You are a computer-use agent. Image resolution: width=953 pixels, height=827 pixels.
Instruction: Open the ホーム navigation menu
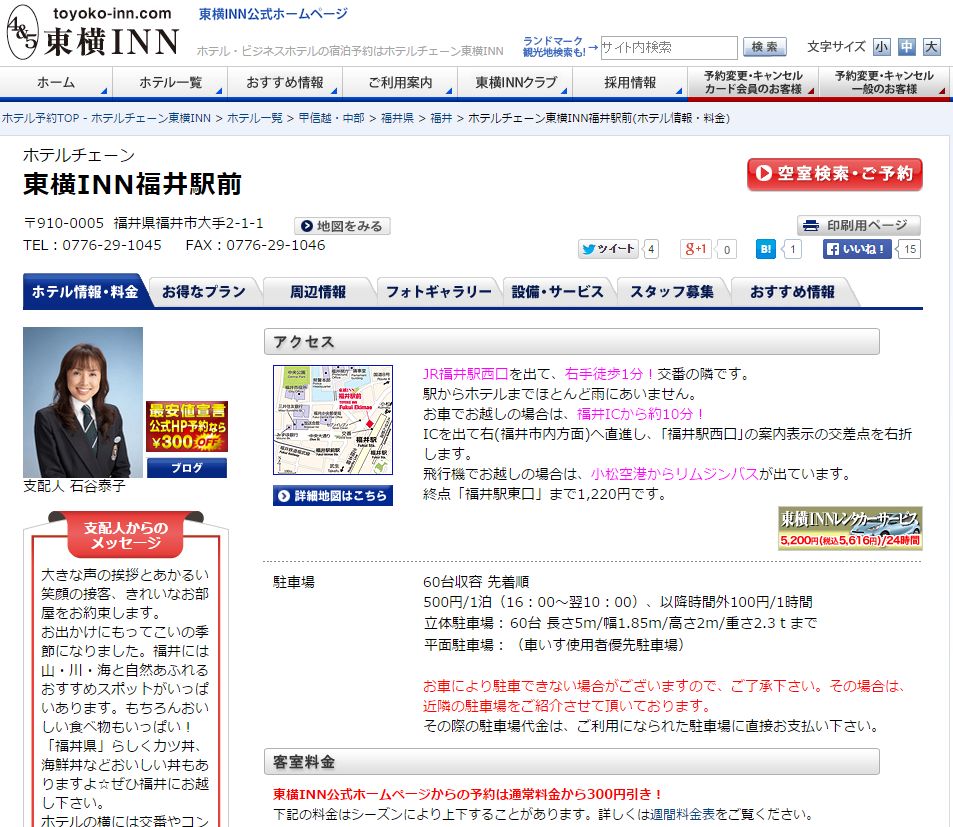point(56,83)
